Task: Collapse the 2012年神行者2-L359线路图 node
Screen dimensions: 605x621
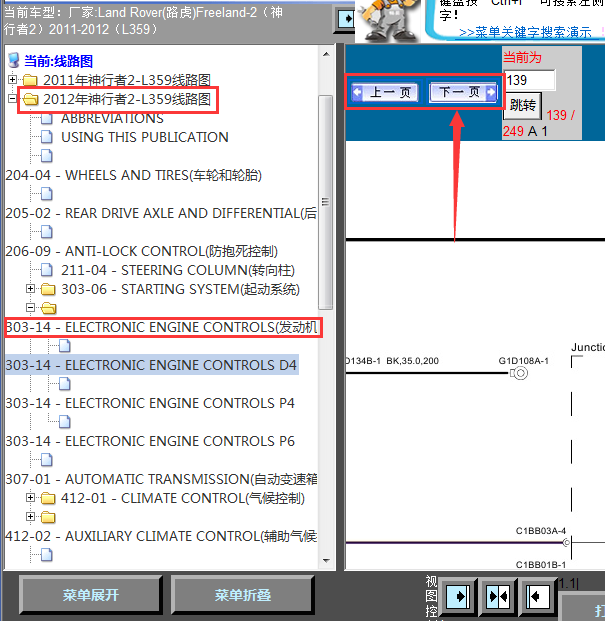Action: coord(12,99)
